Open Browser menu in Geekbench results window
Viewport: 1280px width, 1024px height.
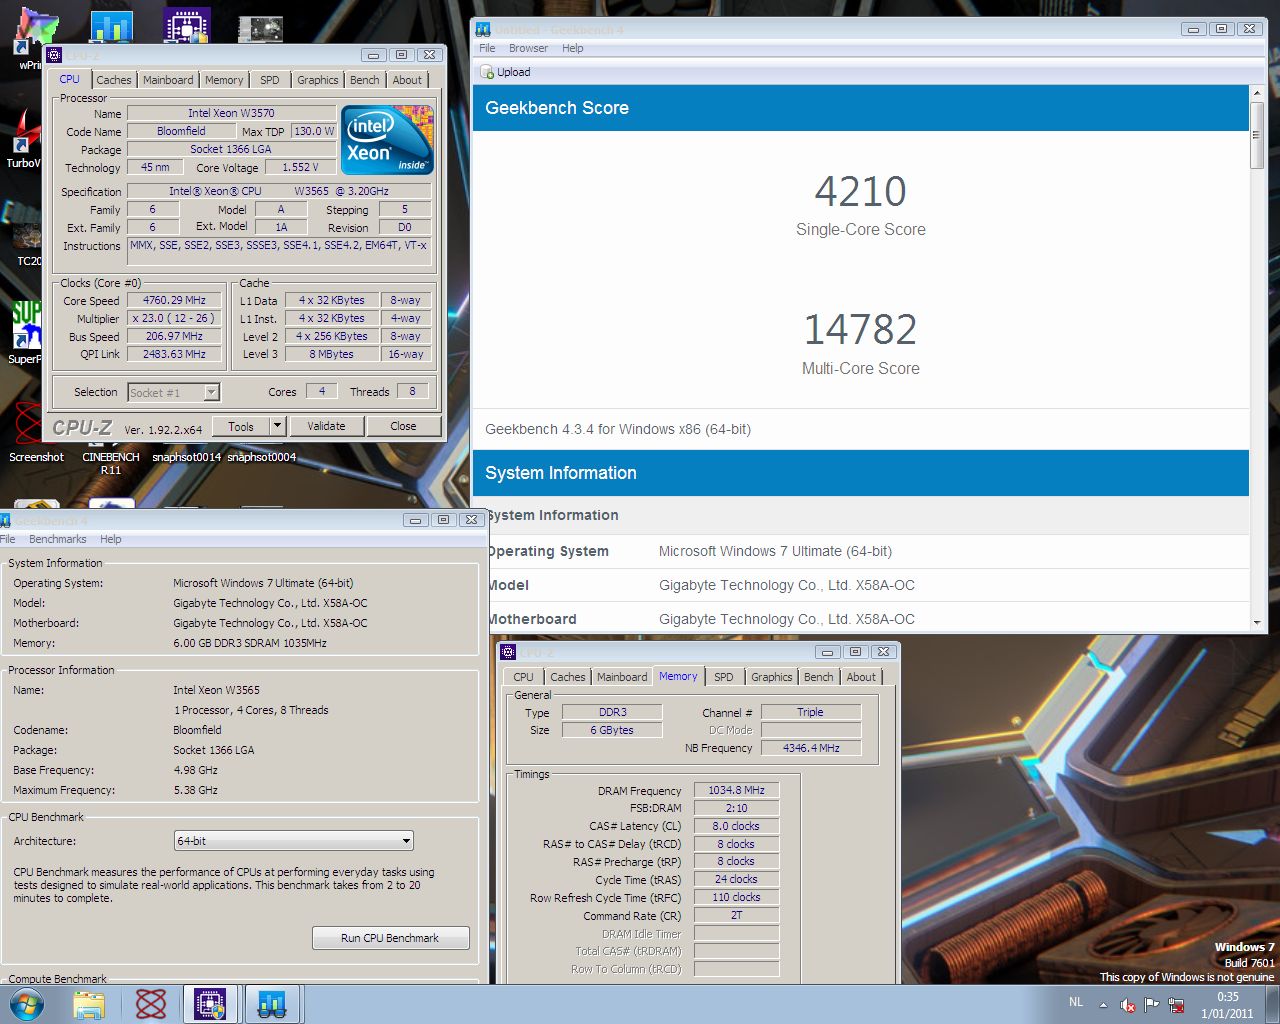528,48
